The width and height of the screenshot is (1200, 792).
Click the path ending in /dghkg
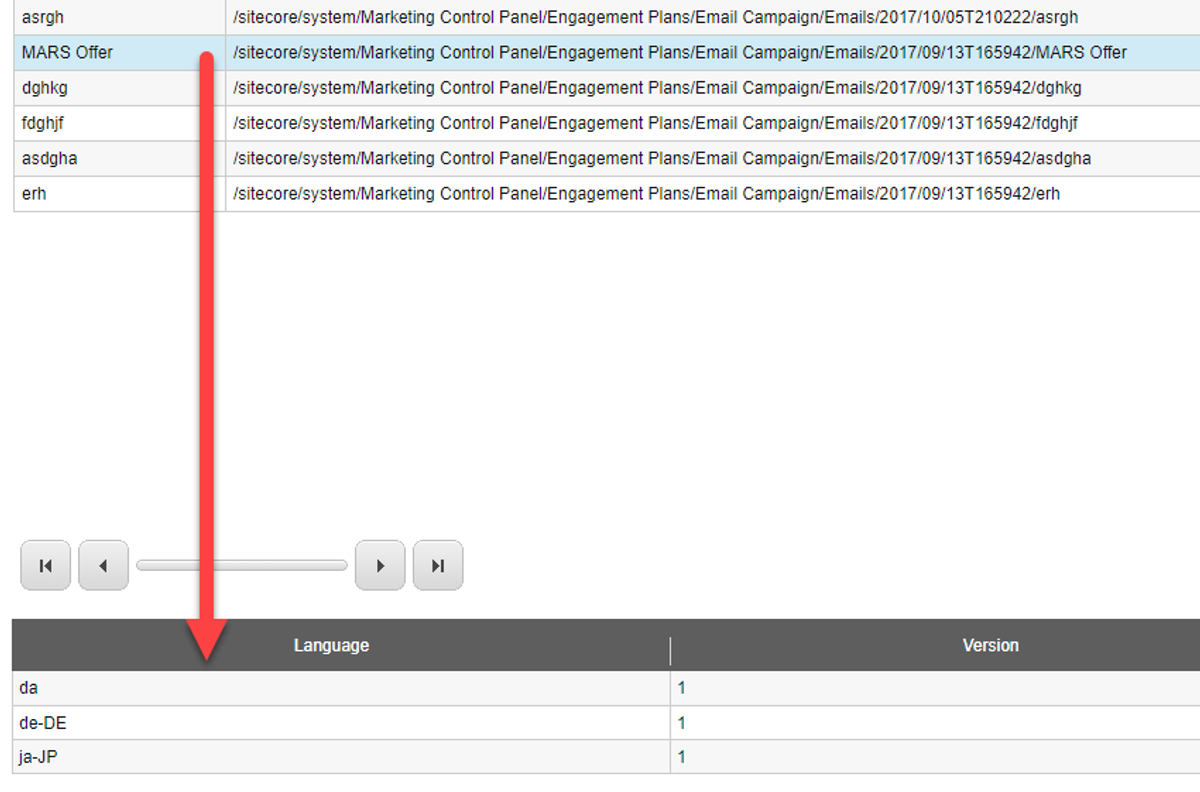click(x=657, y=88)
